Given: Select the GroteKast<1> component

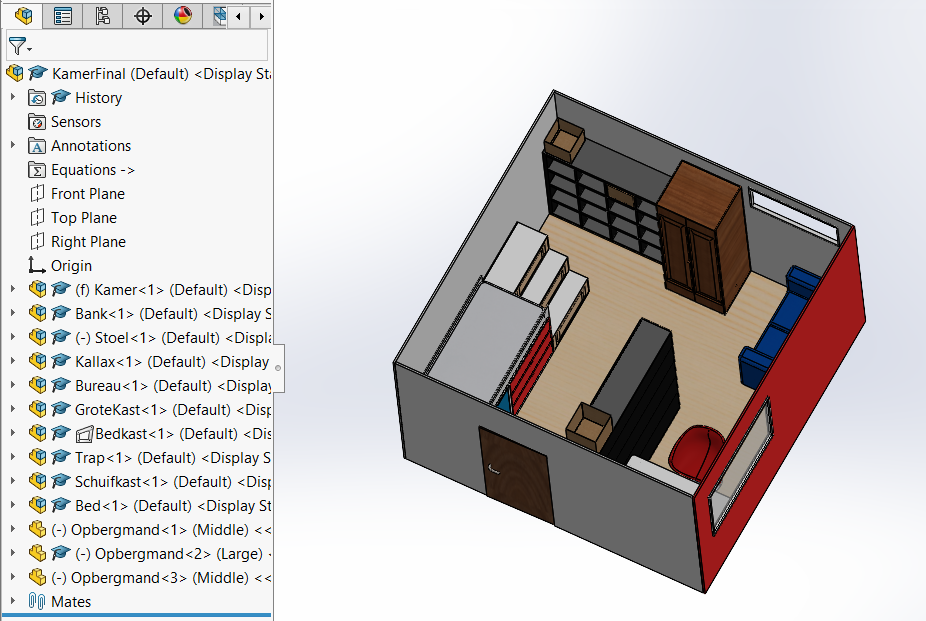Looking at the screenshot, I should coord(150,410).
